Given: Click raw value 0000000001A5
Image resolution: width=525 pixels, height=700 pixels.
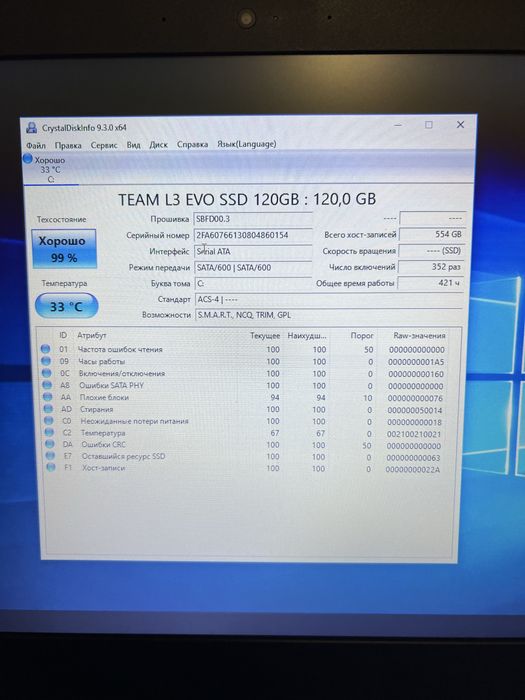Looking at the screenshot, I should 416,362.
